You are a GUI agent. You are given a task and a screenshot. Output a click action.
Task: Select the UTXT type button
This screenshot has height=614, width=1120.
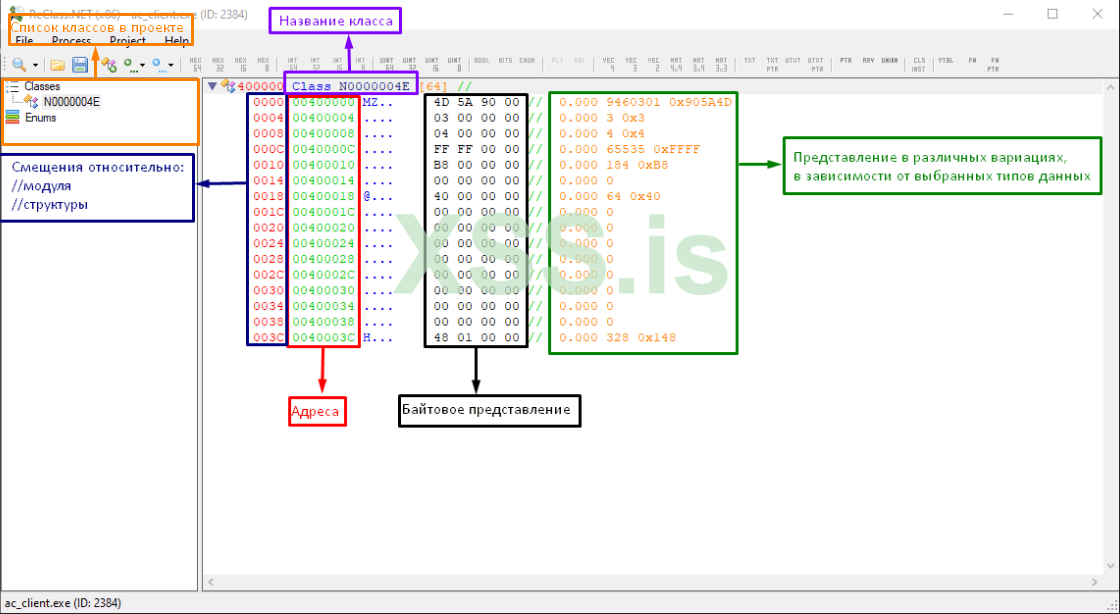pyautogui.click(x=793, y=61)
